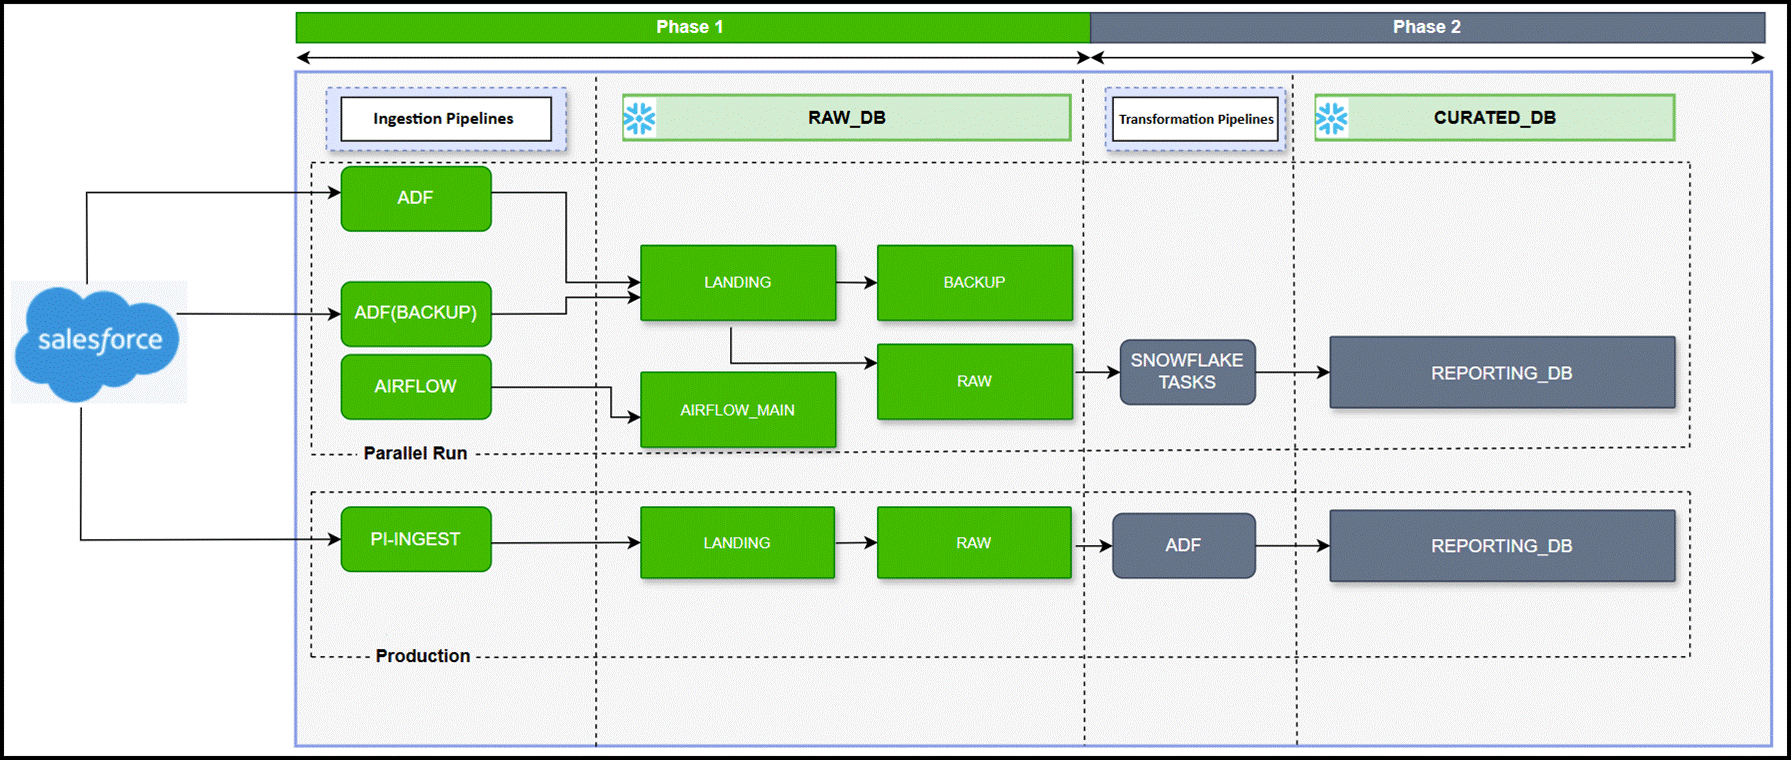The height and width of the screenshot is (760, 1791).
Task: Select the ADF(BACKUP) pipeline box
Action: pos(416,313)
